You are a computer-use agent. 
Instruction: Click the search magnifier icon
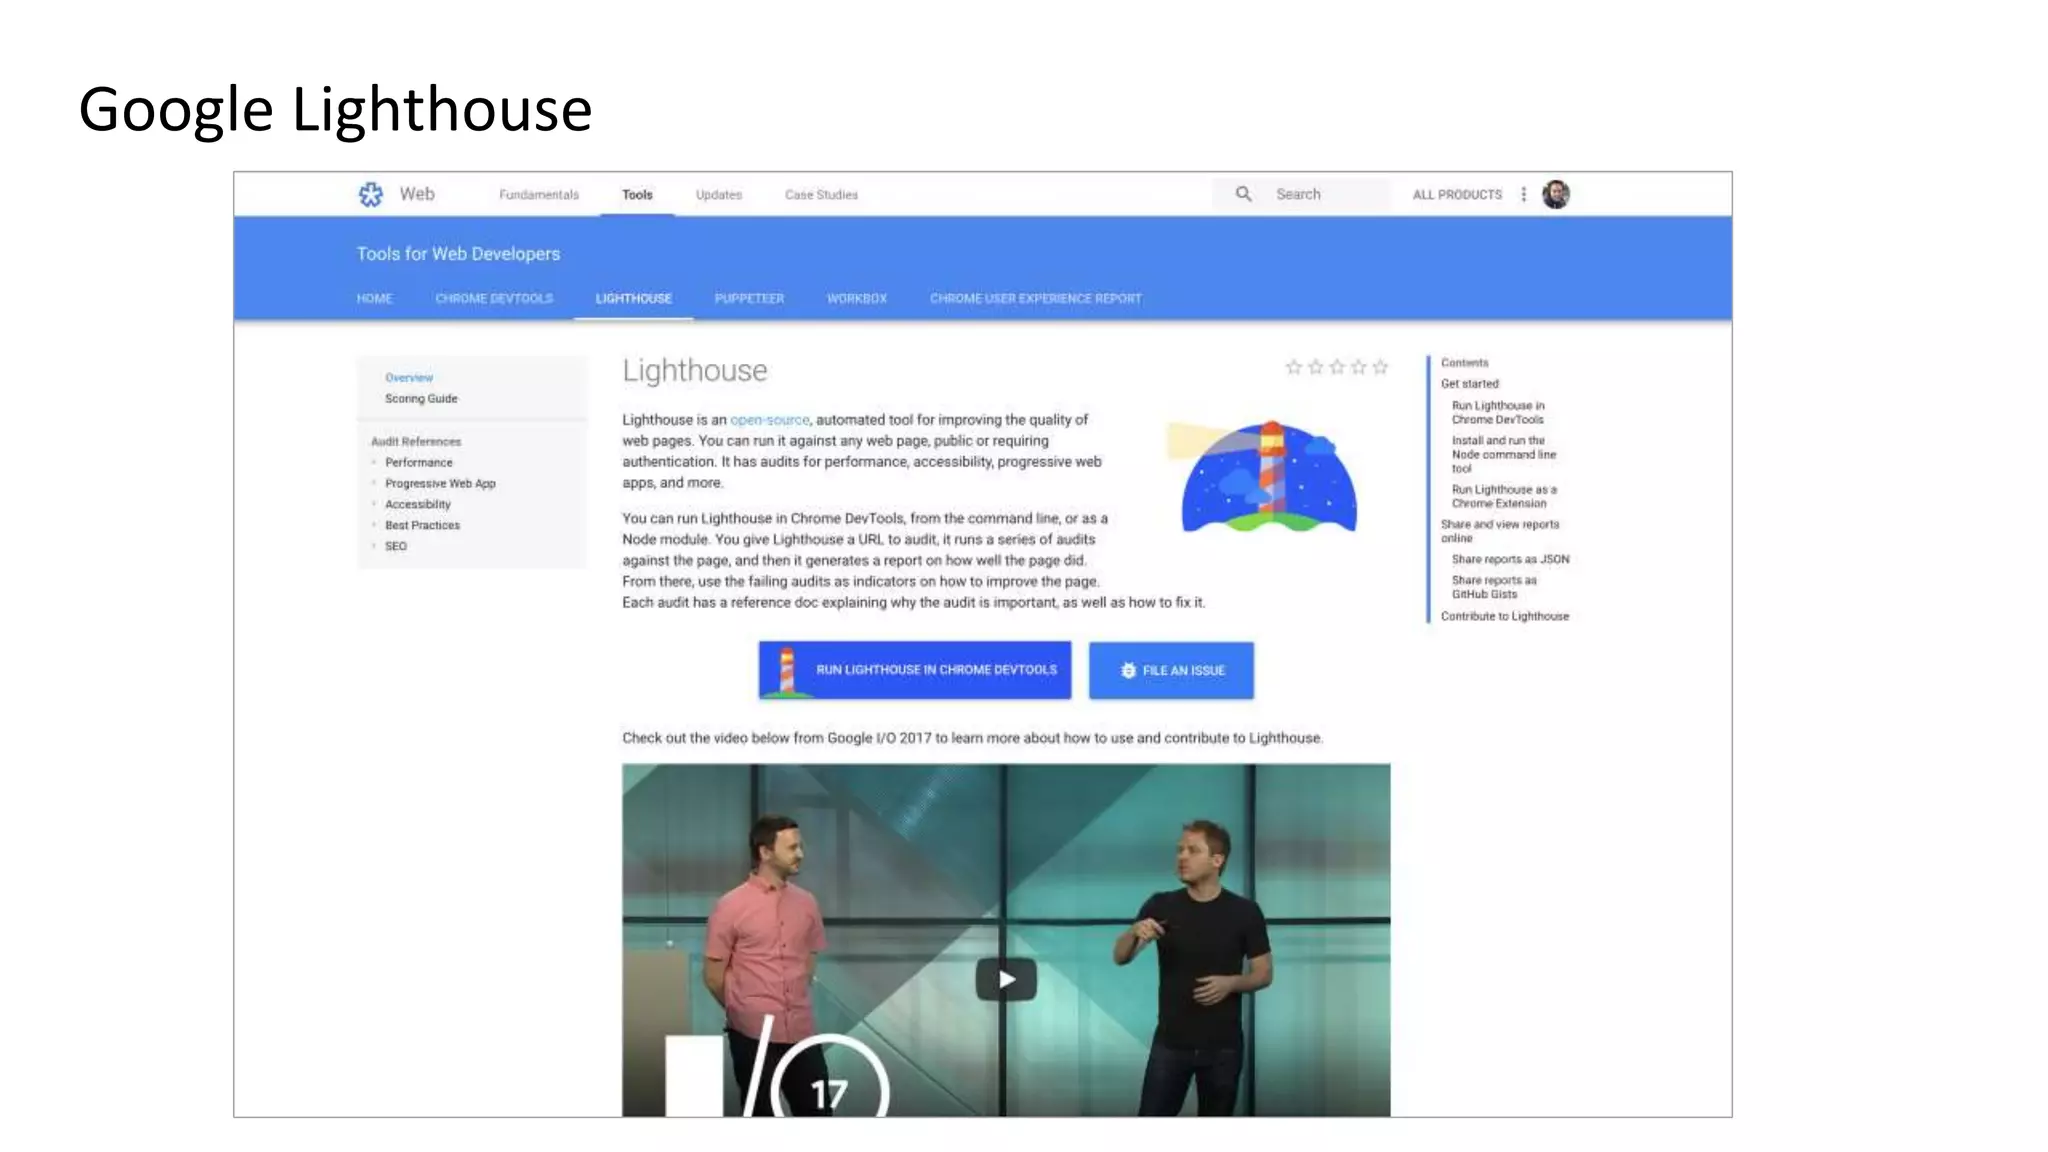[1243, 194]
